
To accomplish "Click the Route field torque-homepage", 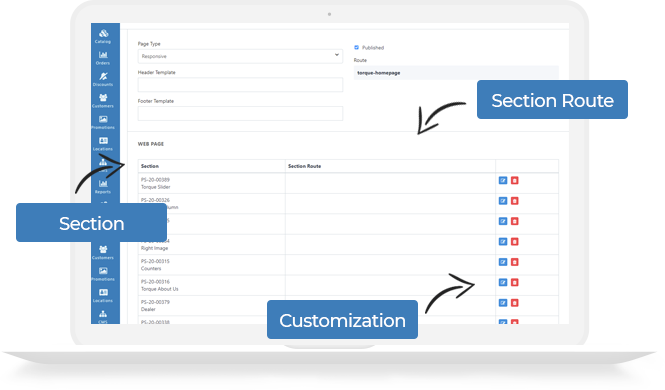I will click(x=456, y=72).
